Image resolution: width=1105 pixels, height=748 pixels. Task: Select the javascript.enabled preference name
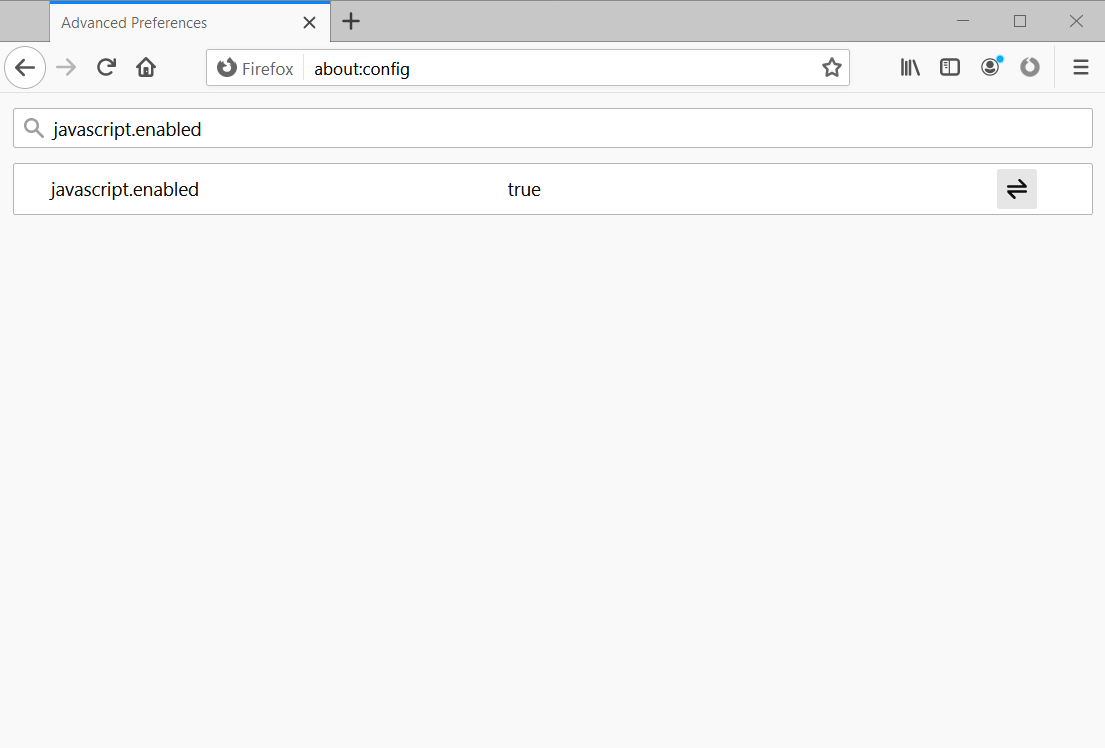coord(125,190)
